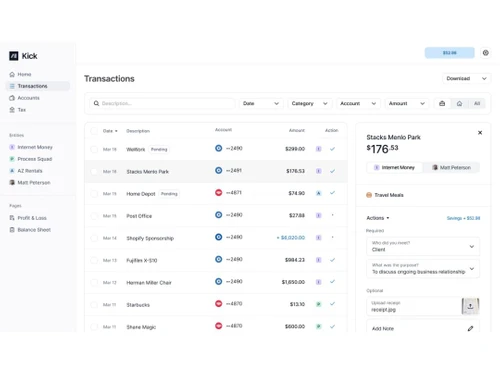Click the red account icon in Home Depot row

pyautogui.click(x=218, y=192)
